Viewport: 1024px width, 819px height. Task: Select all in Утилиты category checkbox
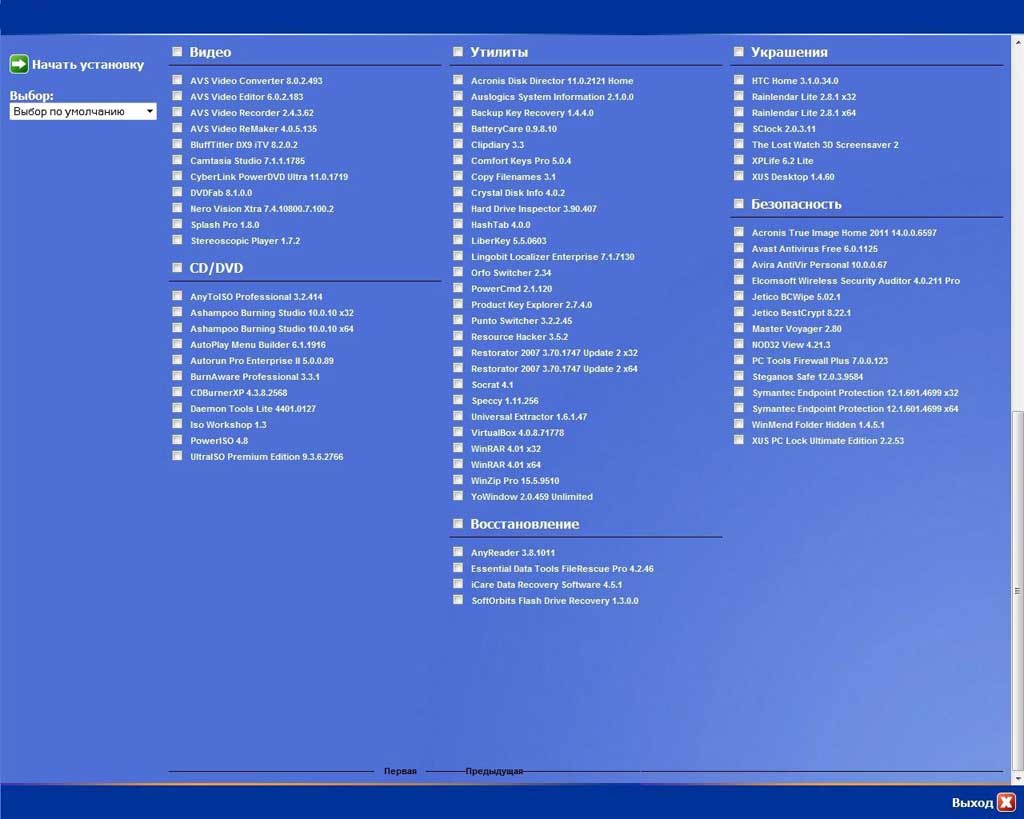tap(458, 52)
